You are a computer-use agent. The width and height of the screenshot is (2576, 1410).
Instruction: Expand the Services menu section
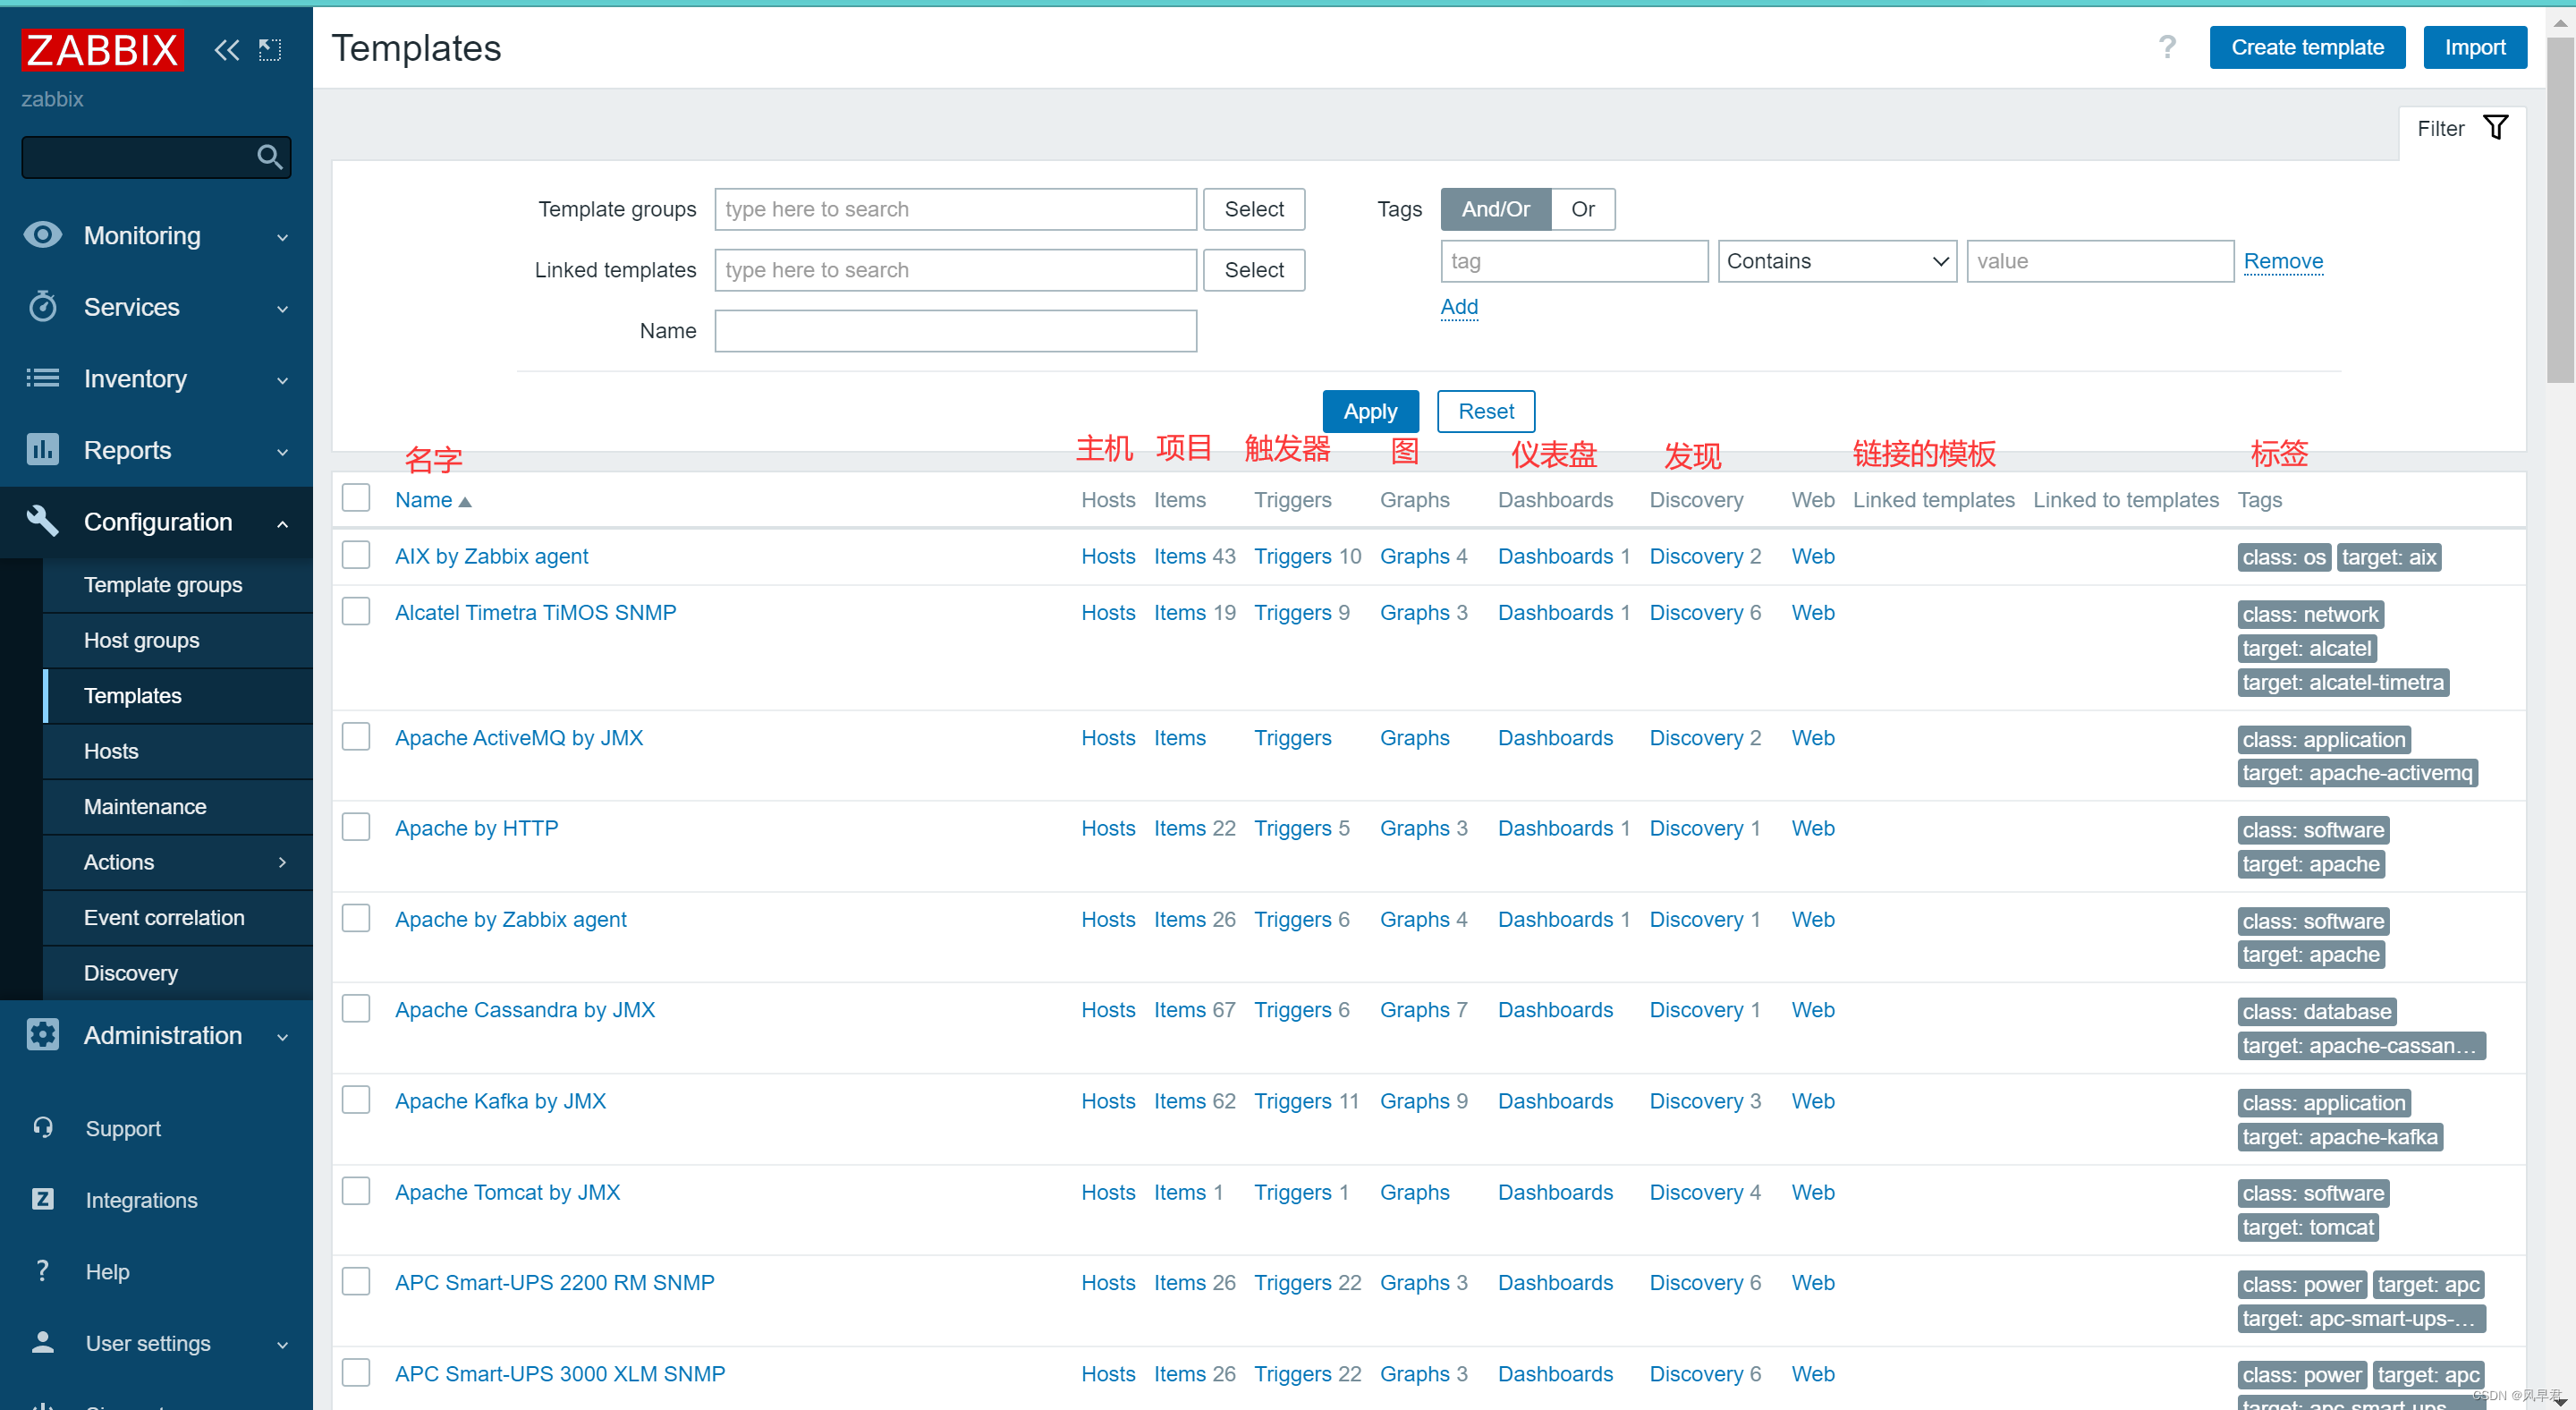coord(131,307)
